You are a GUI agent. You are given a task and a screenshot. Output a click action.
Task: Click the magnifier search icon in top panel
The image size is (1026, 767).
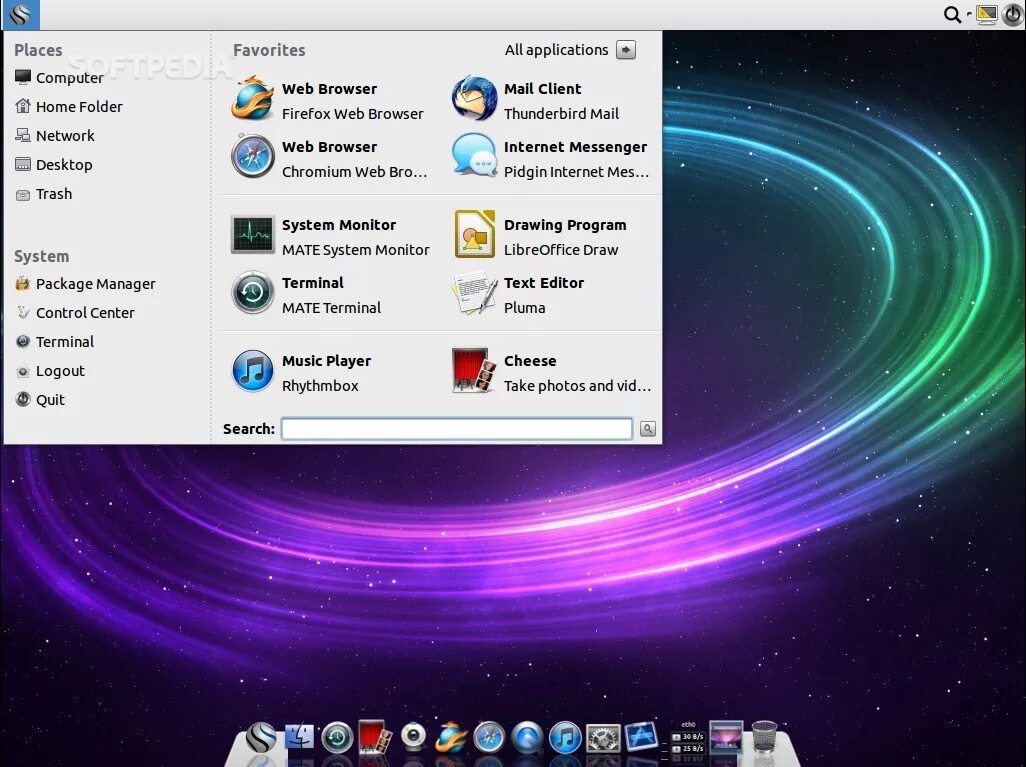952,14
